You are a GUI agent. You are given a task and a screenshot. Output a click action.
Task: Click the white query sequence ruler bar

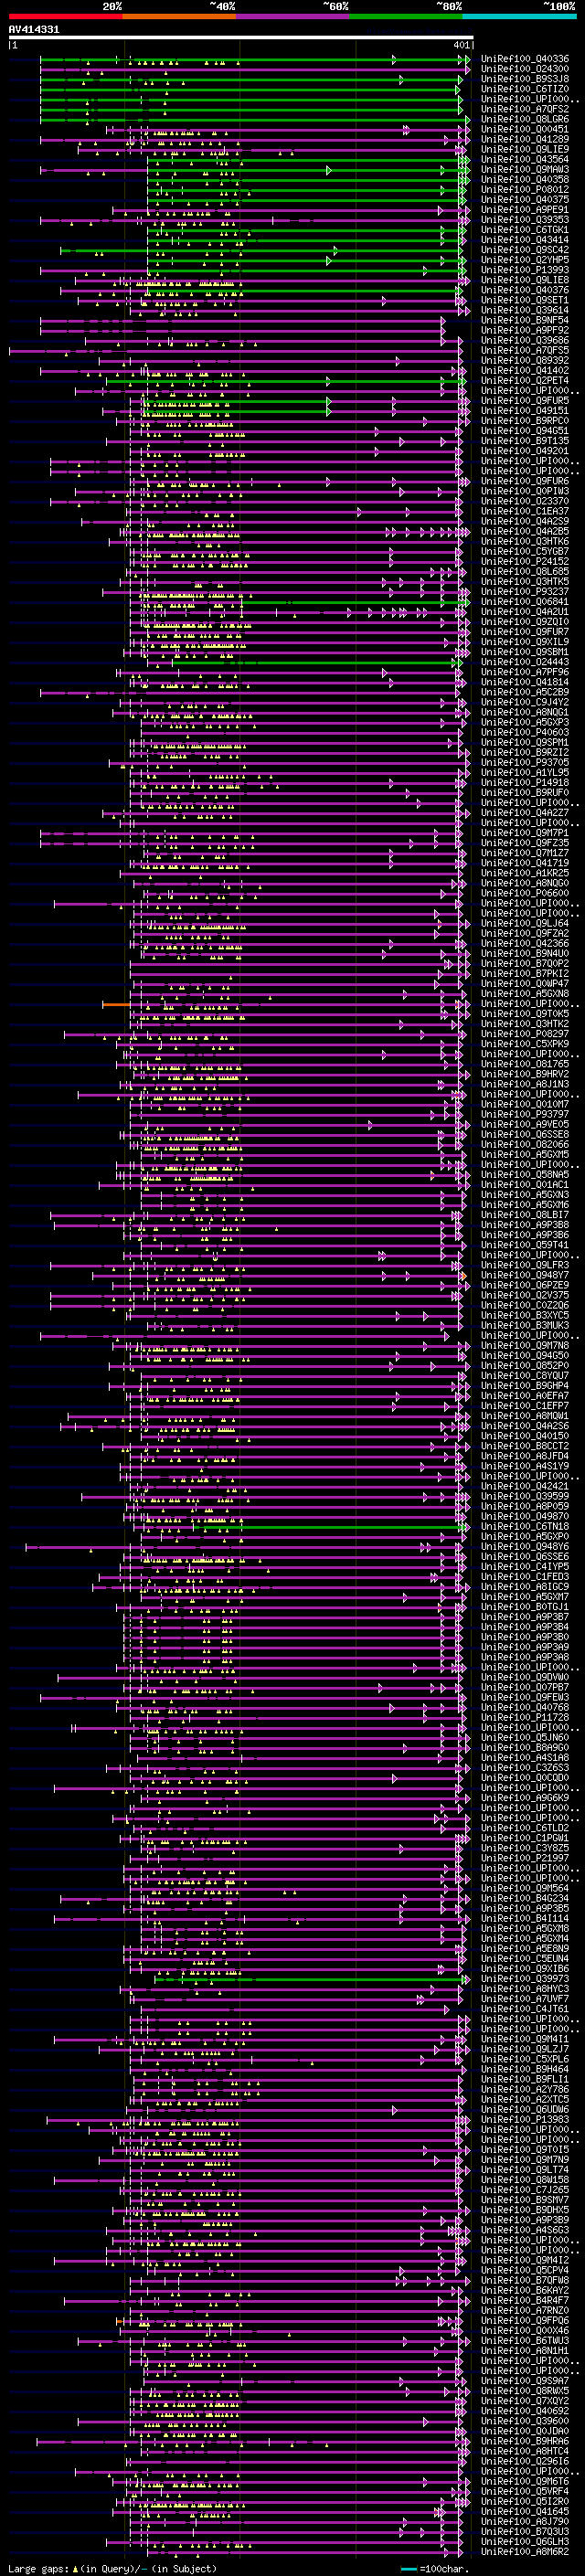pos(240,38)
